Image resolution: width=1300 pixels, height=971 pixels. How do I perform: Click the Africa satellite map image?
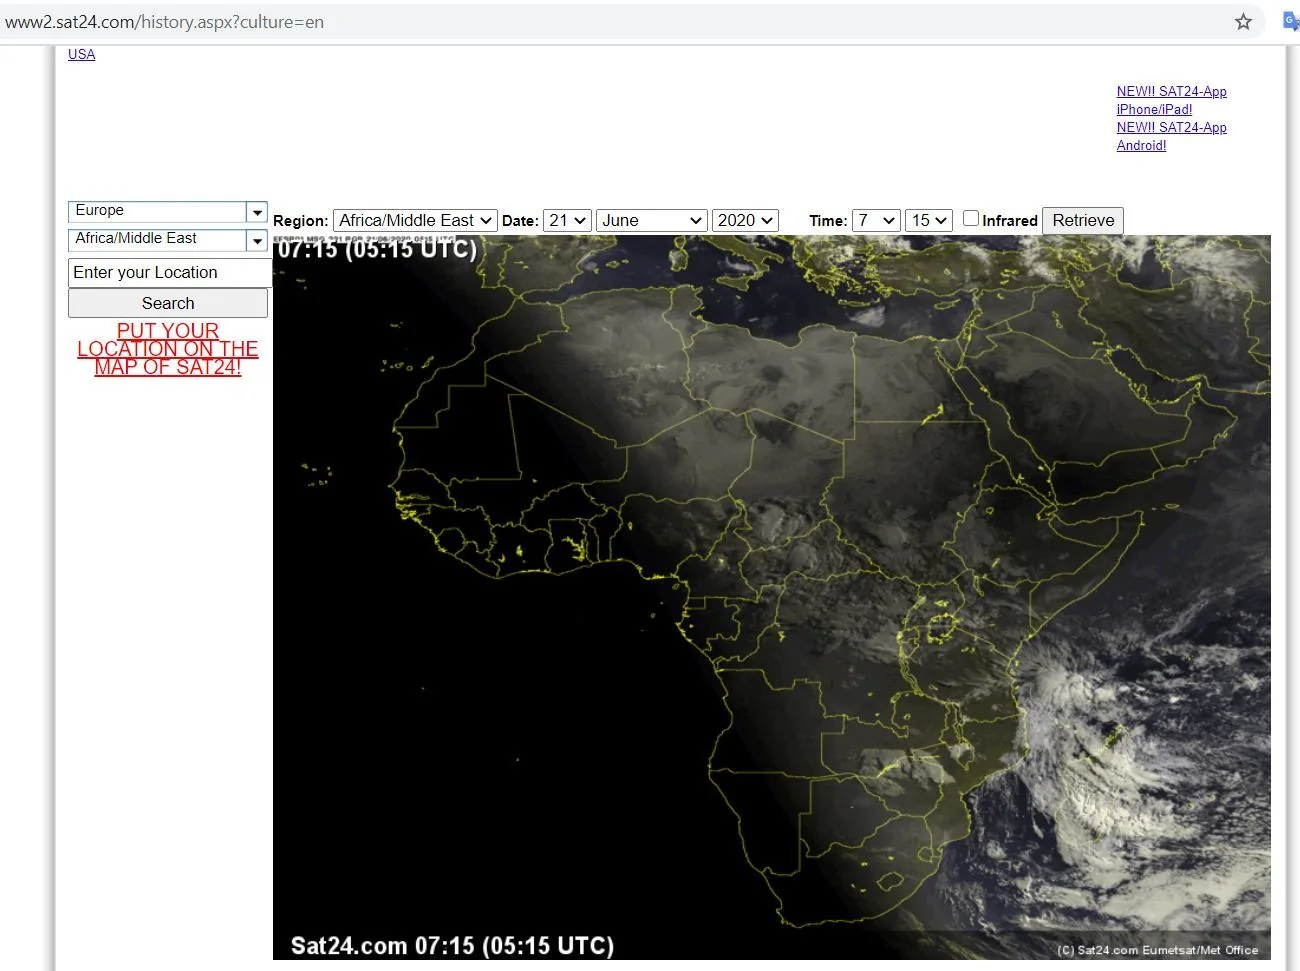tap(771, 598)
